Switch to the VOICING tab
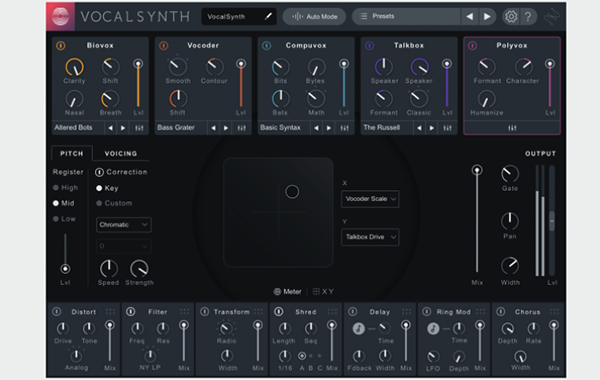This screenshot has height=380, width=600. [121, 153]
